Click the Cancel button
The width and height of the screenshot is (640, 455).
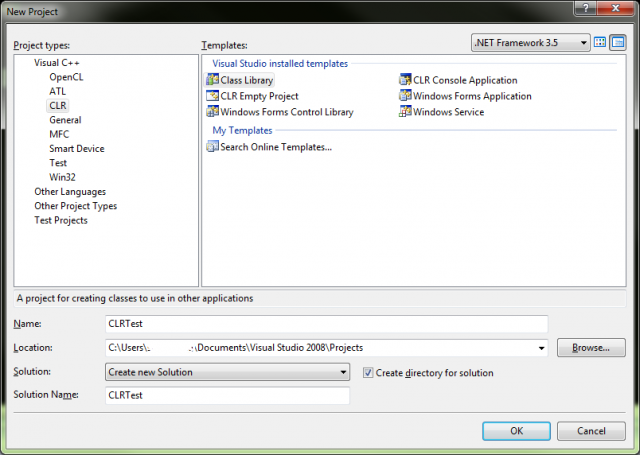coord(591,431)
